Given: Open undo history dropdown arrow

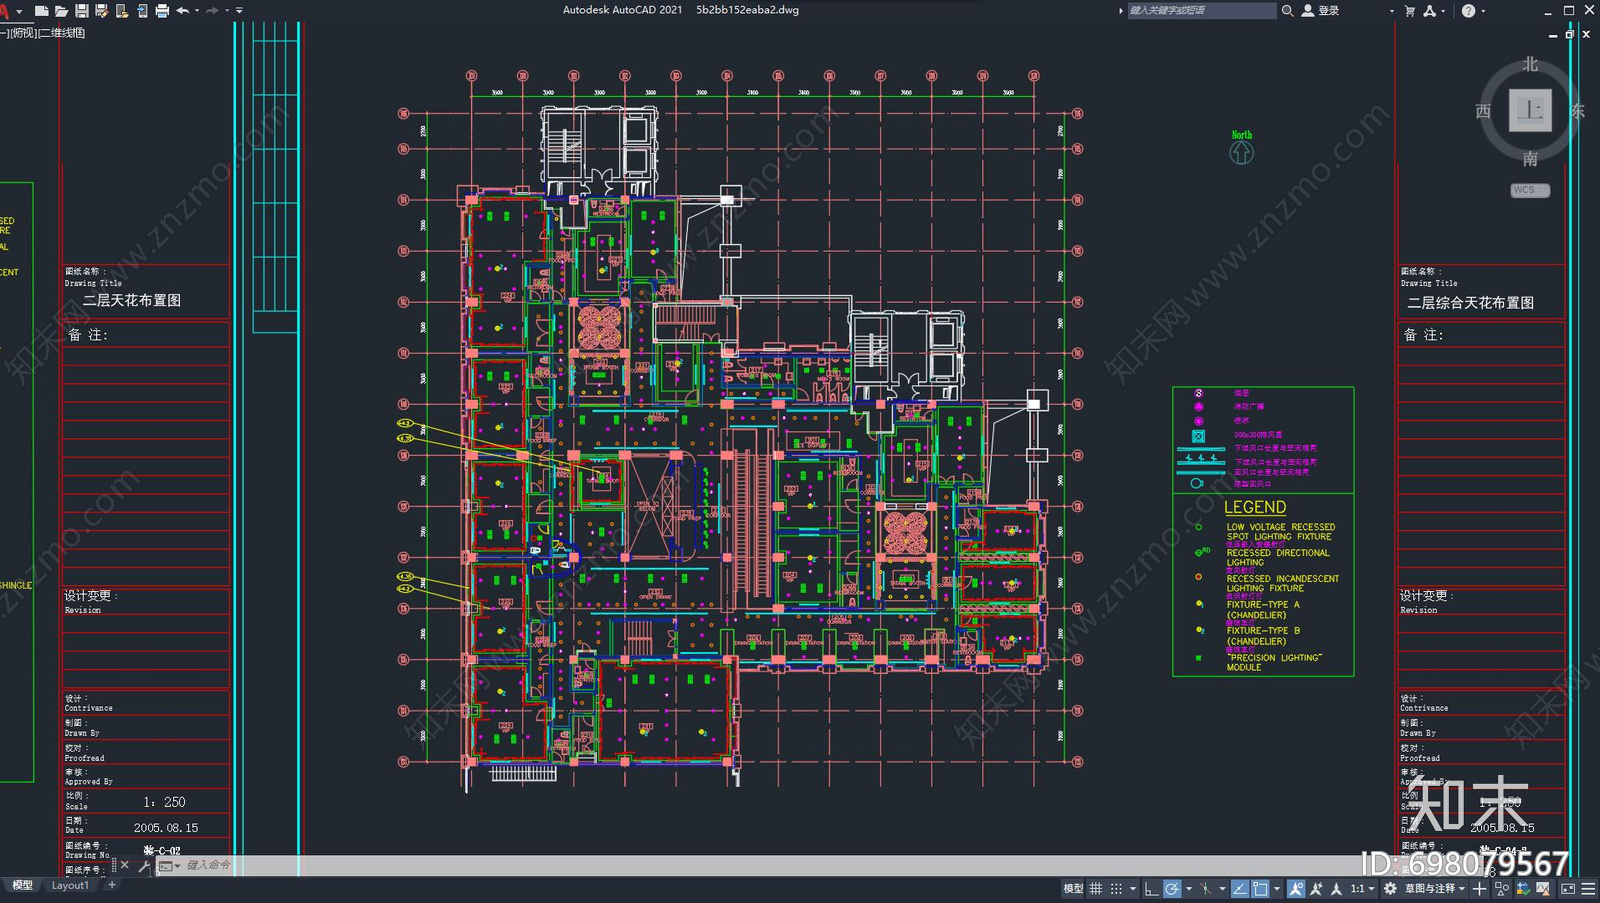Looking at the screenshot, I should tap(197, 10).
